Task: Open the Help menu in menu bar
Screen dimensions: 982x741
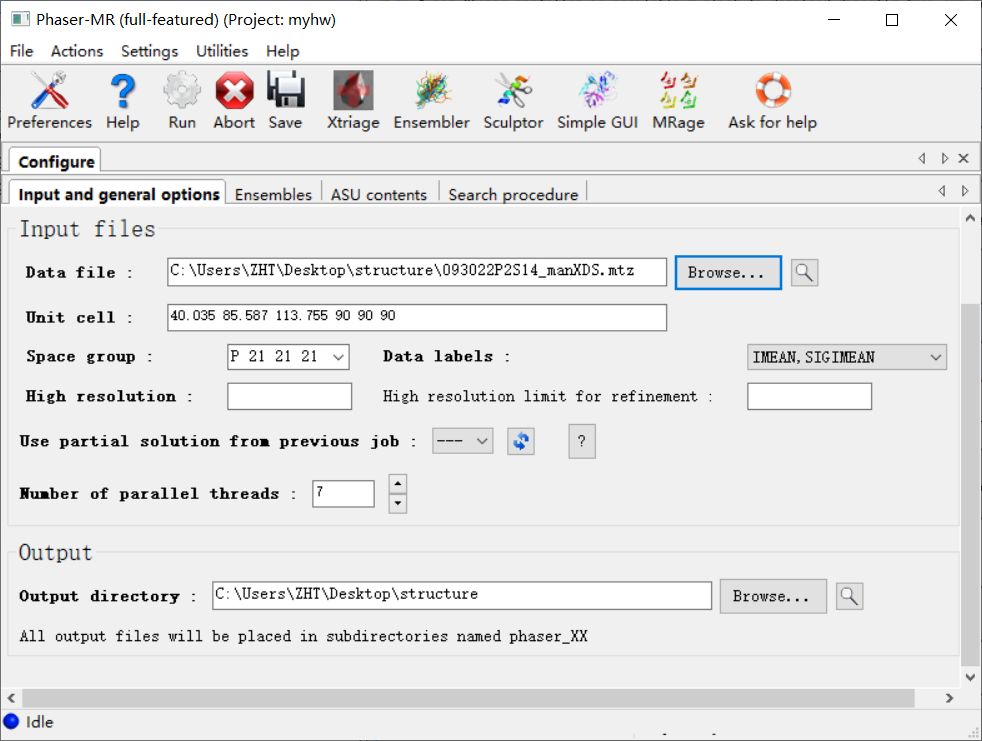Action: 282,51
